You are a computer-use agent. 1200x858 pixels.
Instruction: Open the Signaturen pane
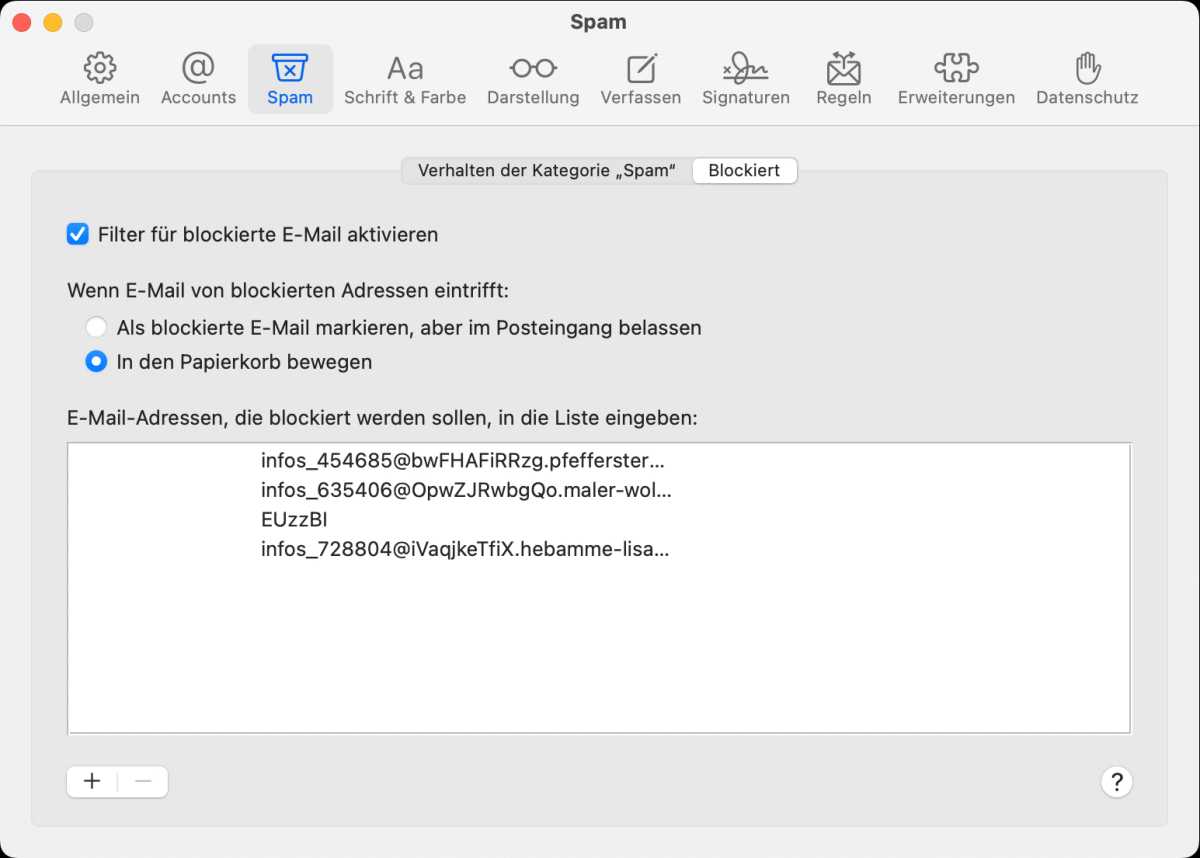[x=746, y=79]
